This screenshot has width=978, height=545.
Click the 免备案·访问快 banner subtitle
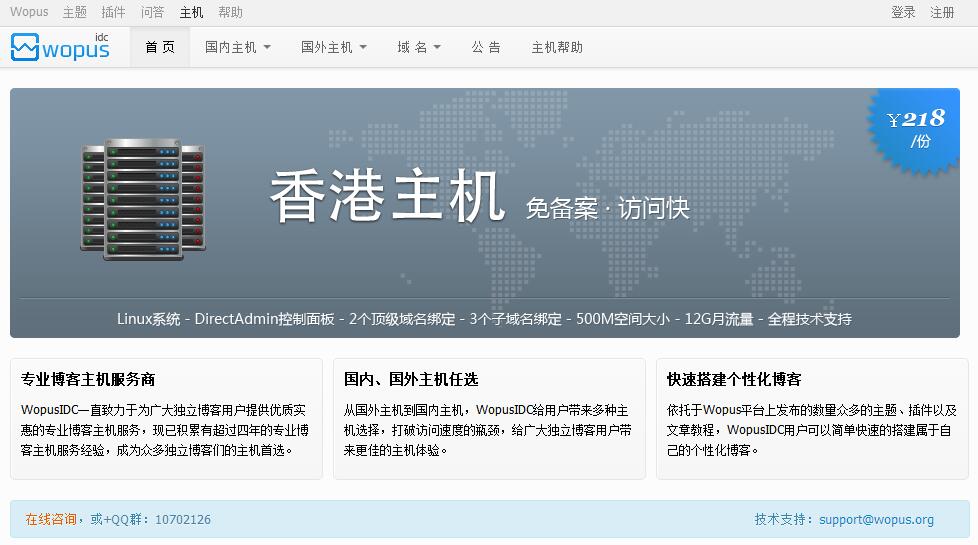[608, 208]
